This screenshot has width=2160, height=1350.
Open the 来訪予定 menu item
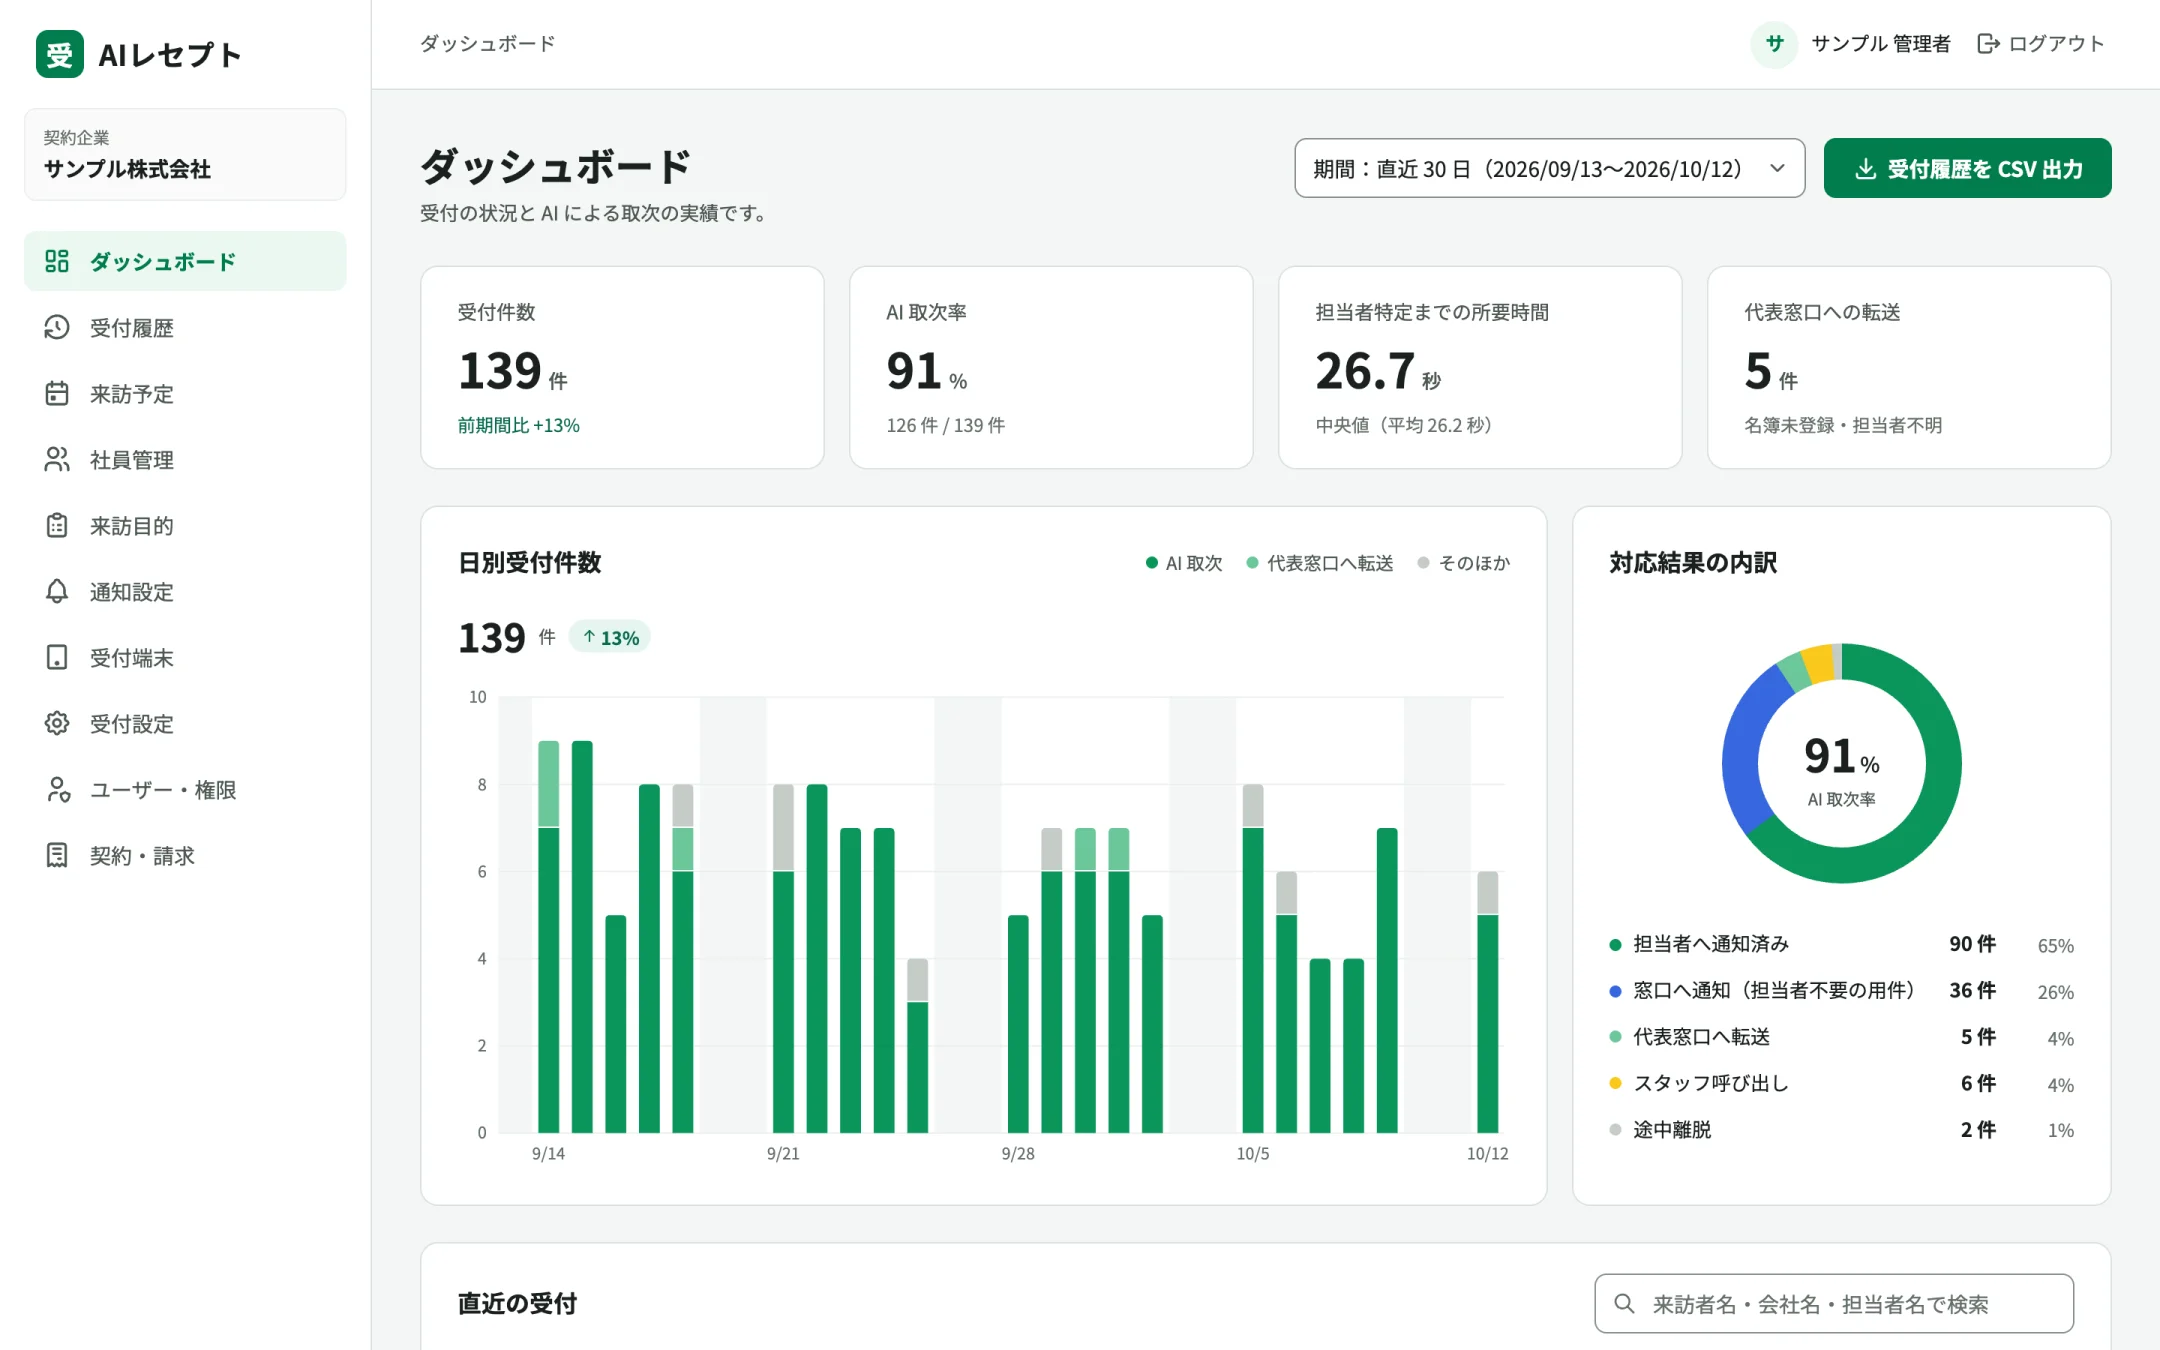pyautogui.click(x=185, y=393)
